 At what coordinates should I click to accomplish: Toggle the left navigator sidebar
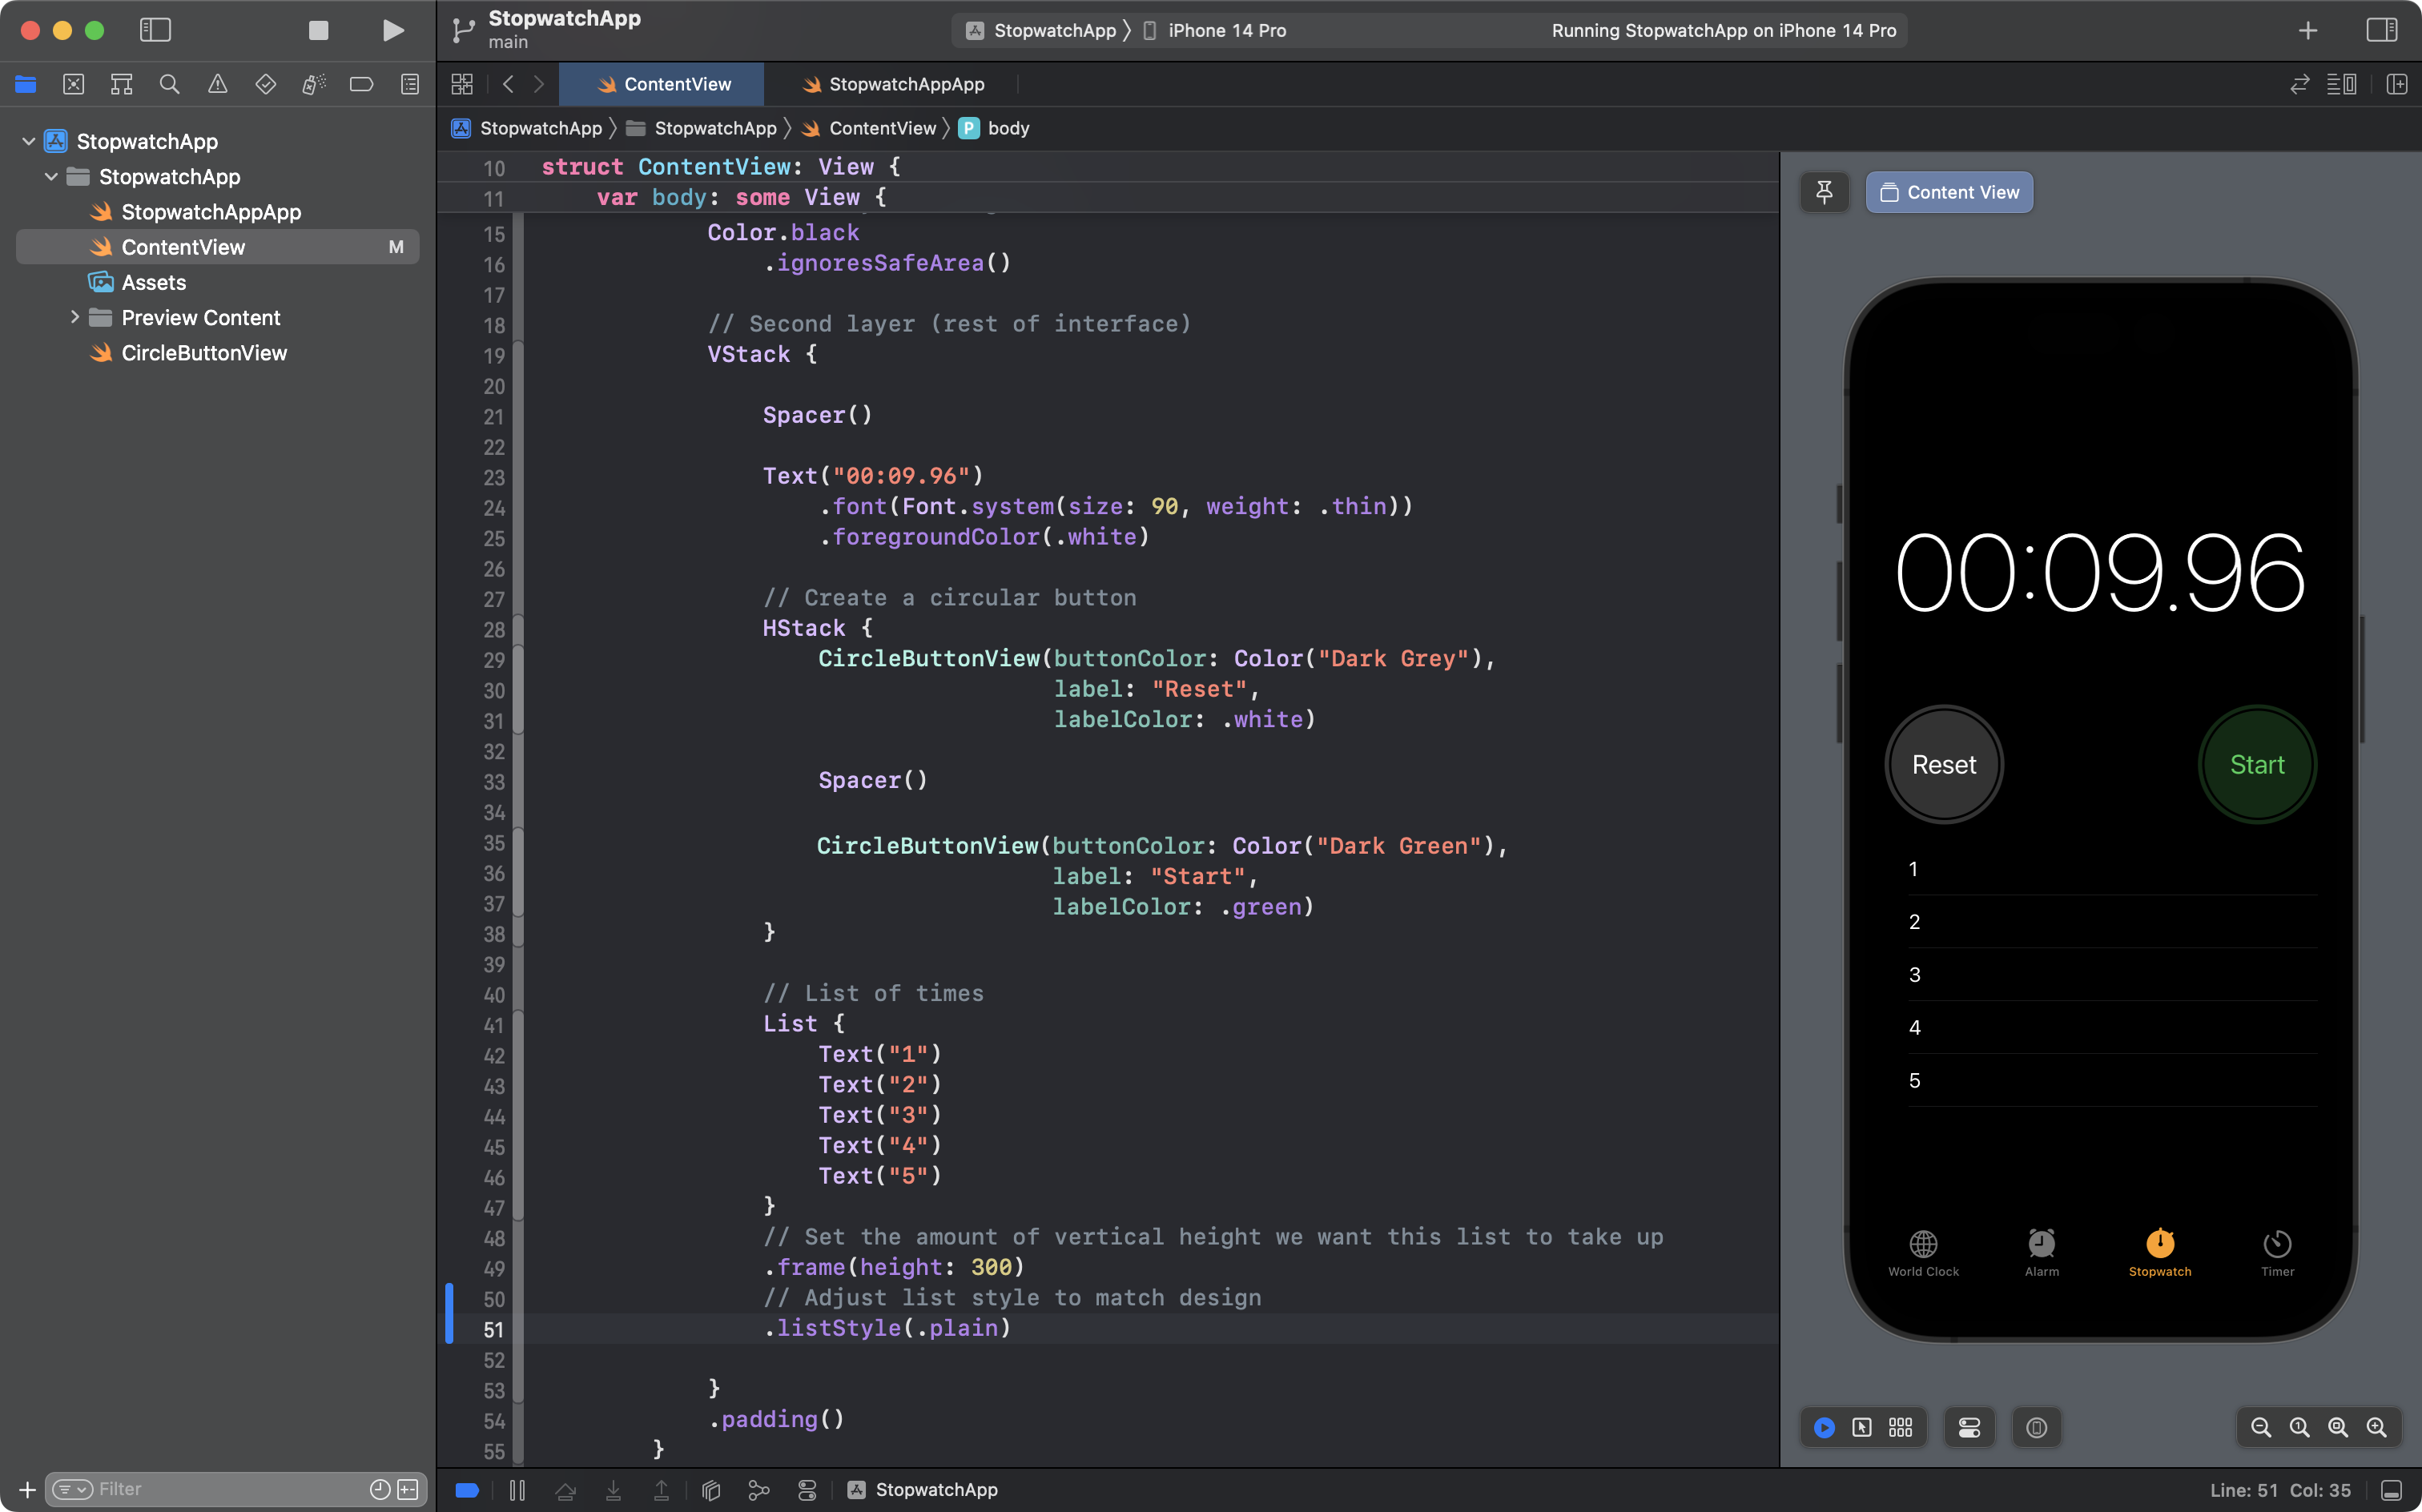(155, 30)
